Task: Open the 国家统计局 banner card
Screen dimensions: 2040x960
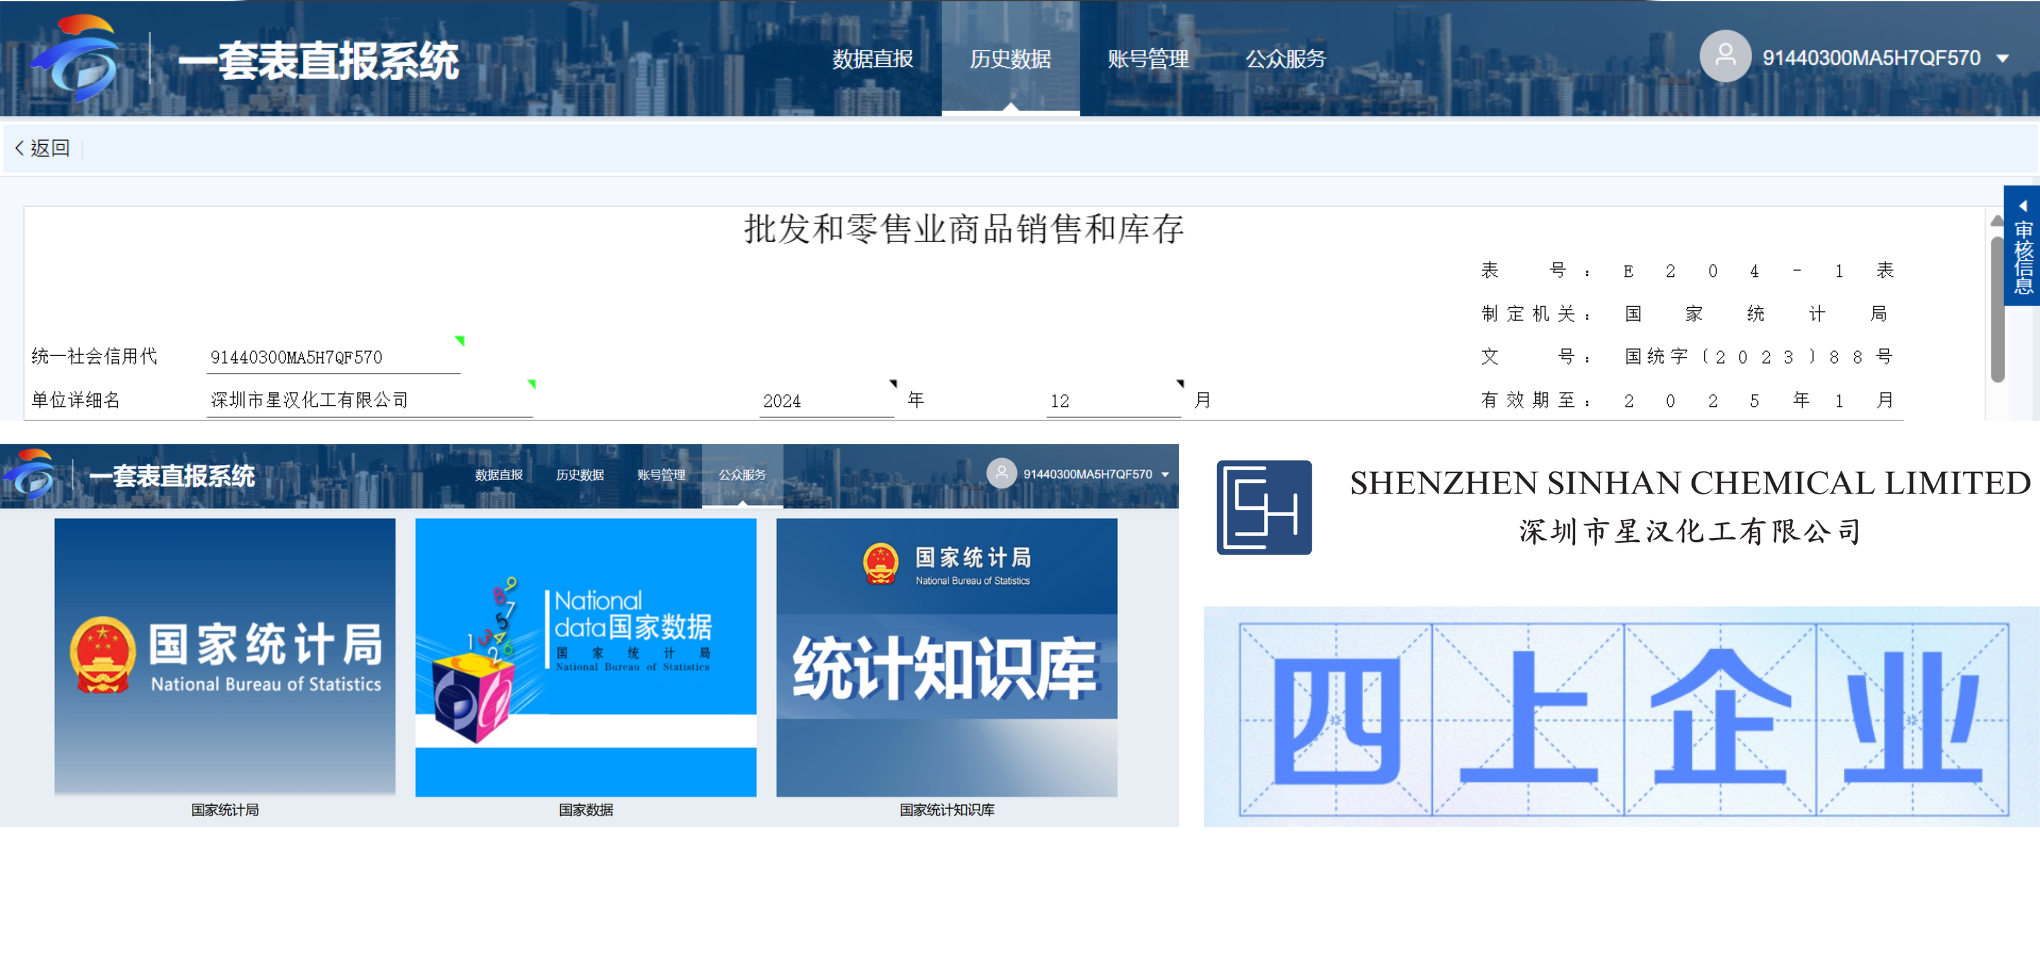Action: (225, 656)
